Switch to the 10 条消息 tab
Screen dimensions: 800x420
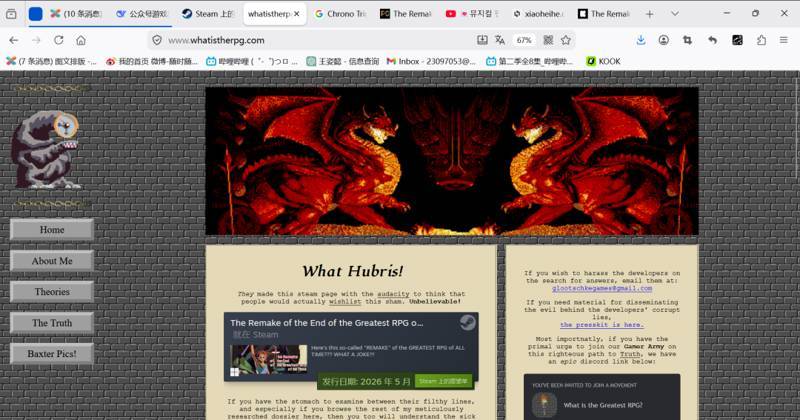point(77,14)
